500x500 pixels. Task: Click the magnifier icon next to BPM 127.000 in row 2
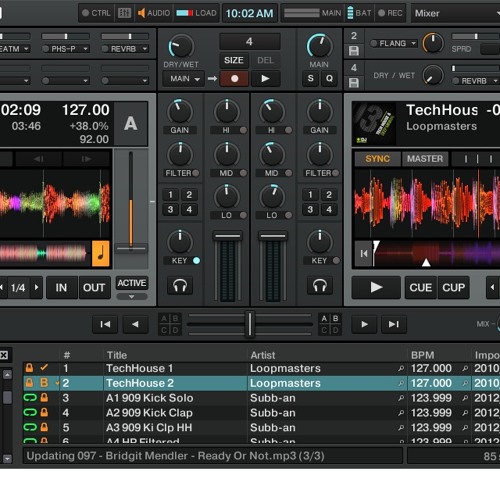[465, 383]
